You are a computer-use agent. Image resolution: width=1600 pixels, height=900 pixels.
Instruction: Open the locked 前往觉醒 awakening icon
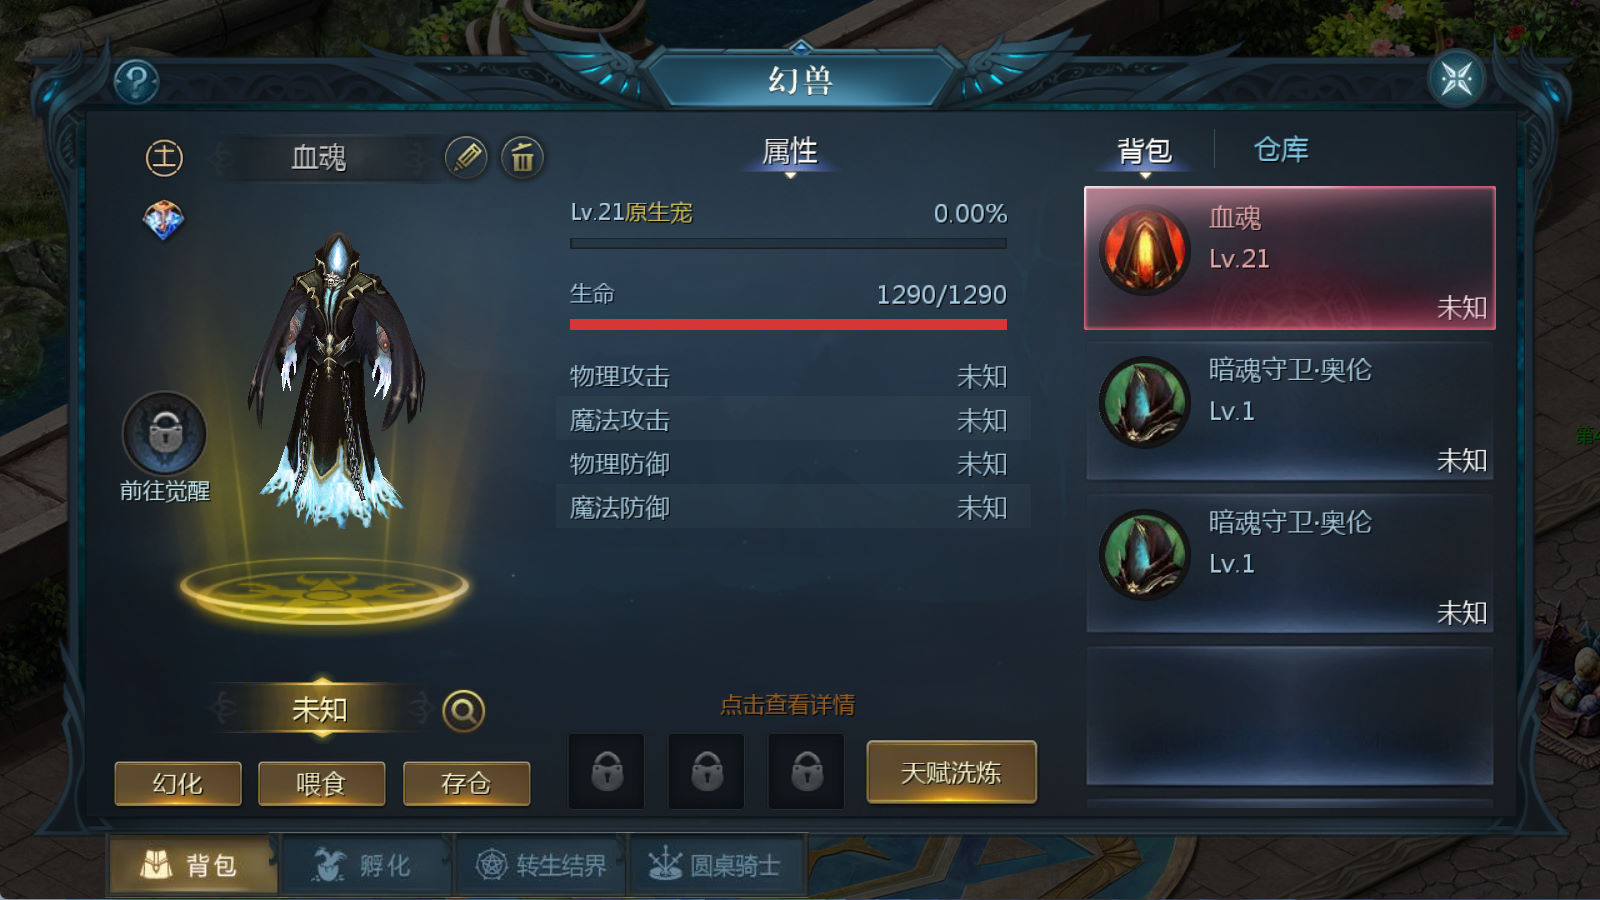pyautogui.click(x=164, y=433)
